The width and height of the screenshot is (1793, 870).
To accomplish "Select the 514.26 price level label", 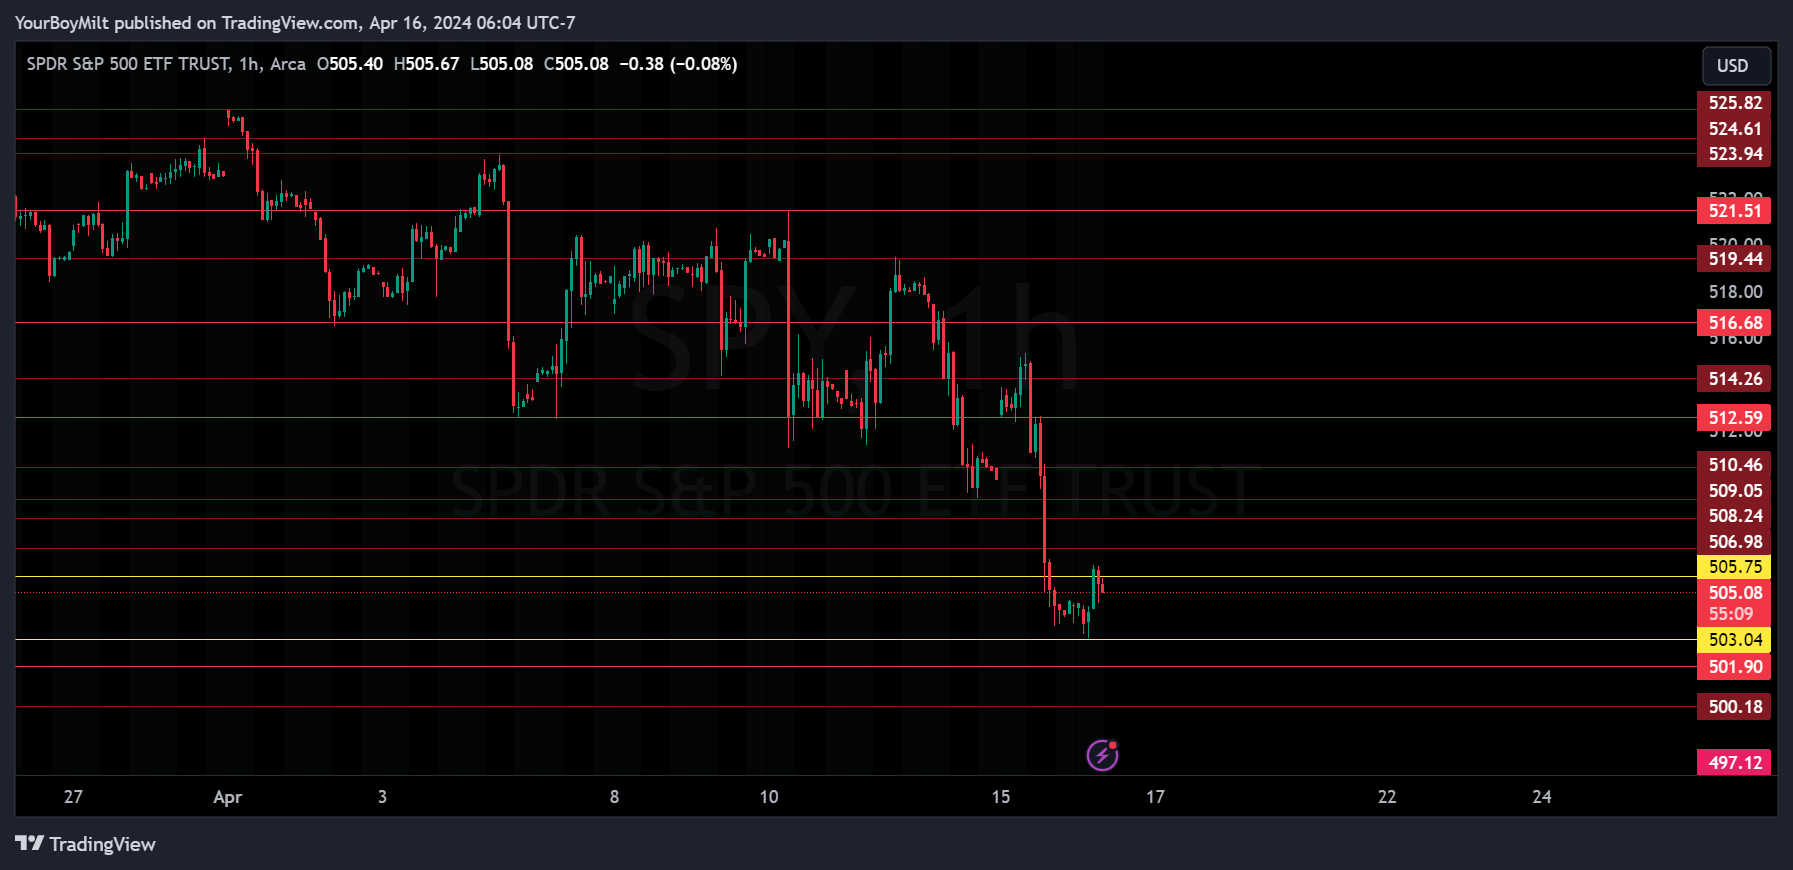I will click(x=1734, y=378).
